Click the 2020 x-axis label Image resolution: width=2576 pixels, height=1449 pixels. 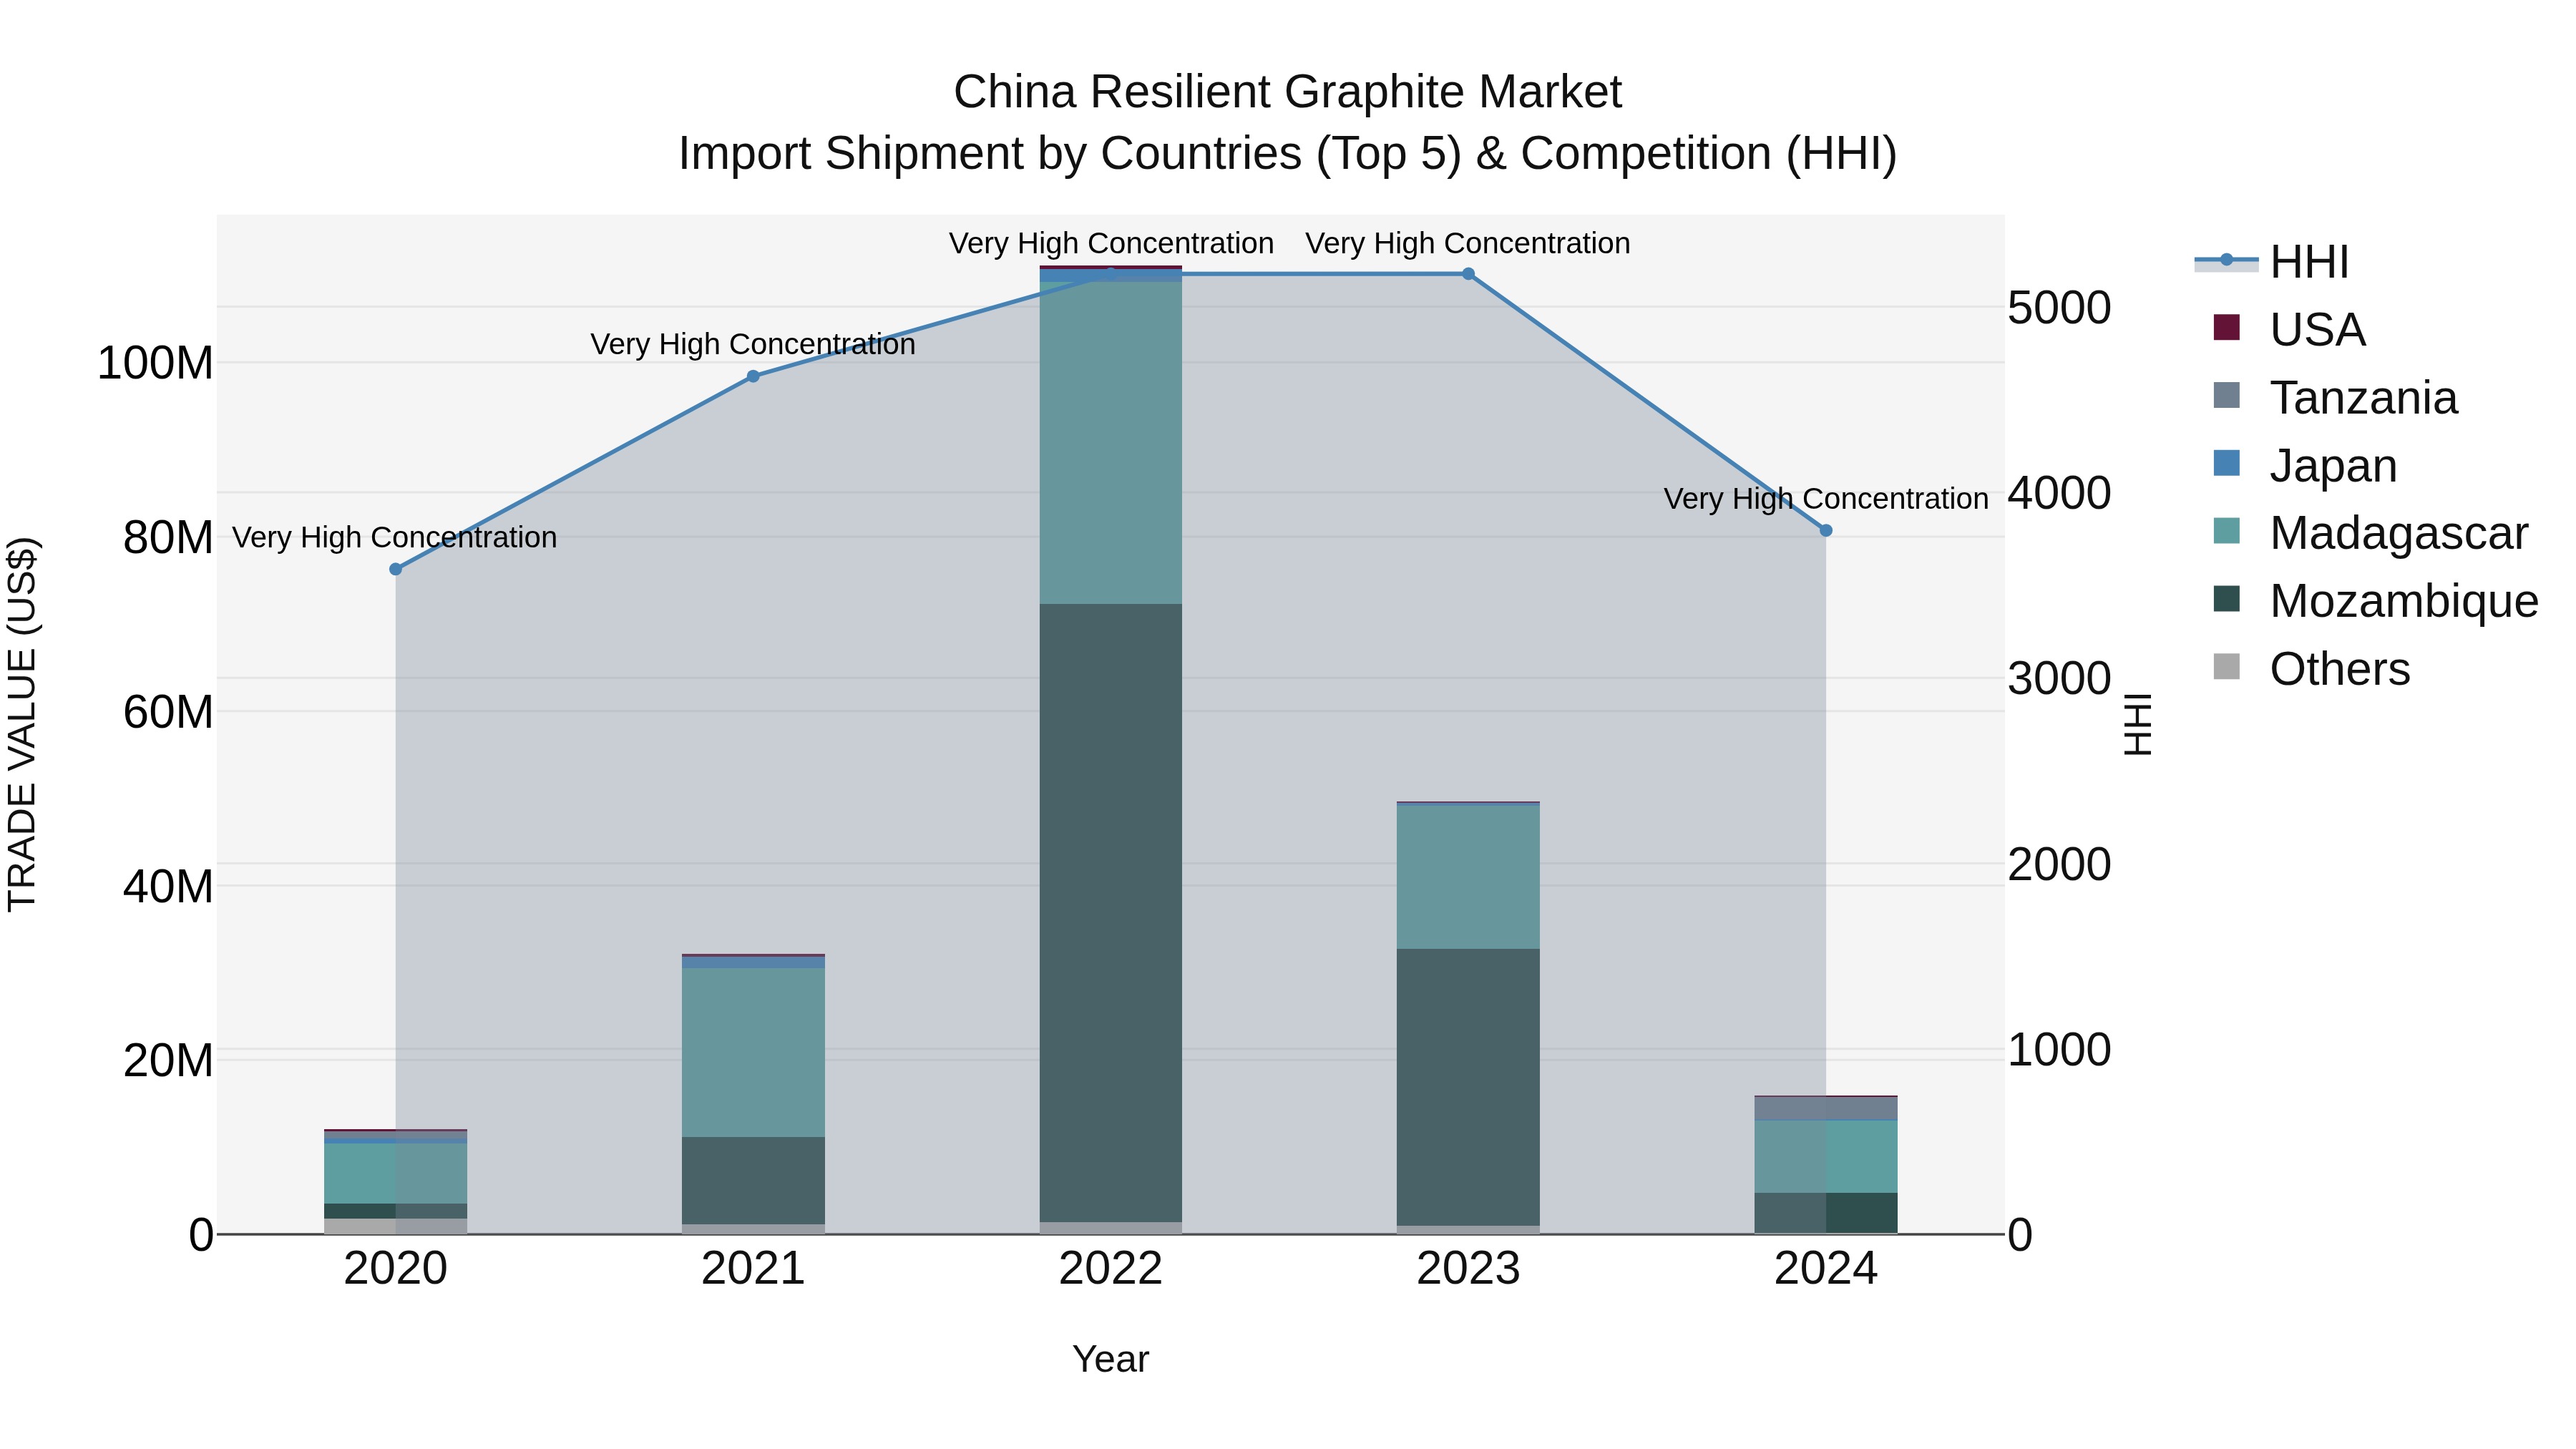tap(396, 1269)
